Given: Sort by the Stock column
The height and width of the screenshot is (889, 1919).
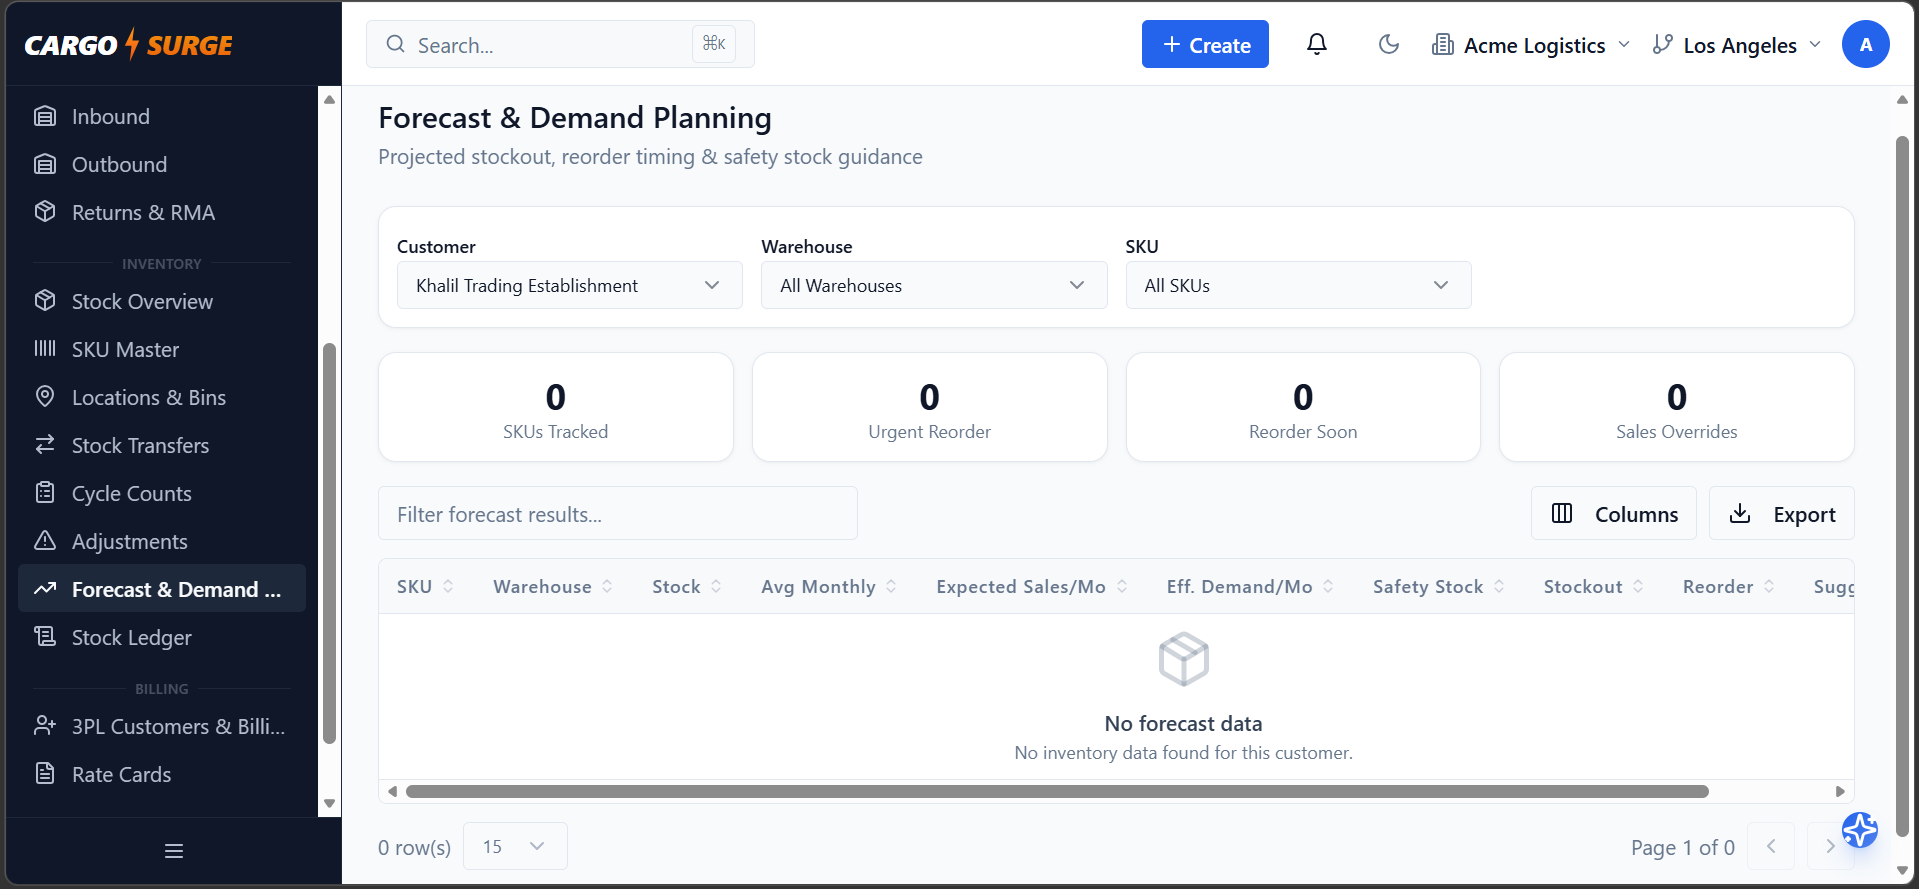Looking at the screenshot, I should click(x=687, y=587).
